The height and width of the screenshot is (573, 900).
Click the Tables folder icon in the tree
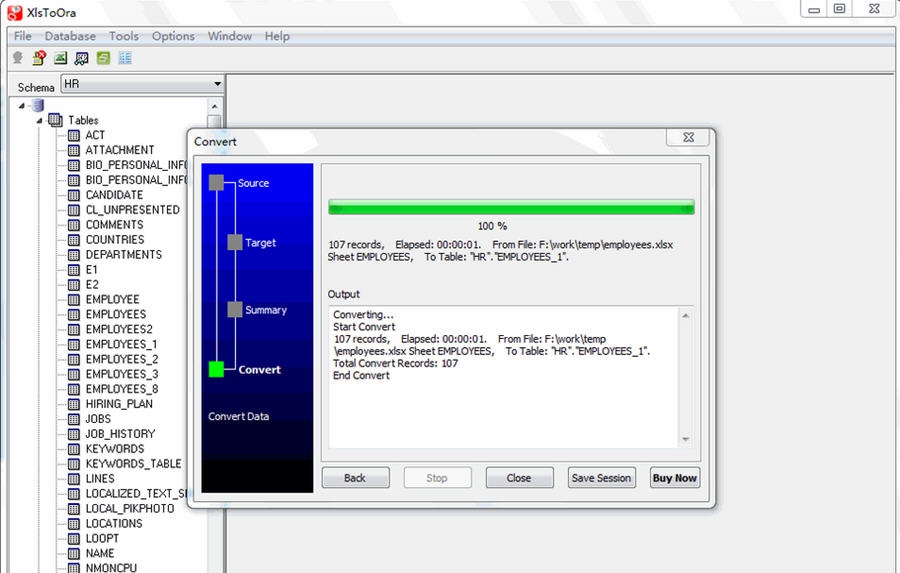point(55,120)
